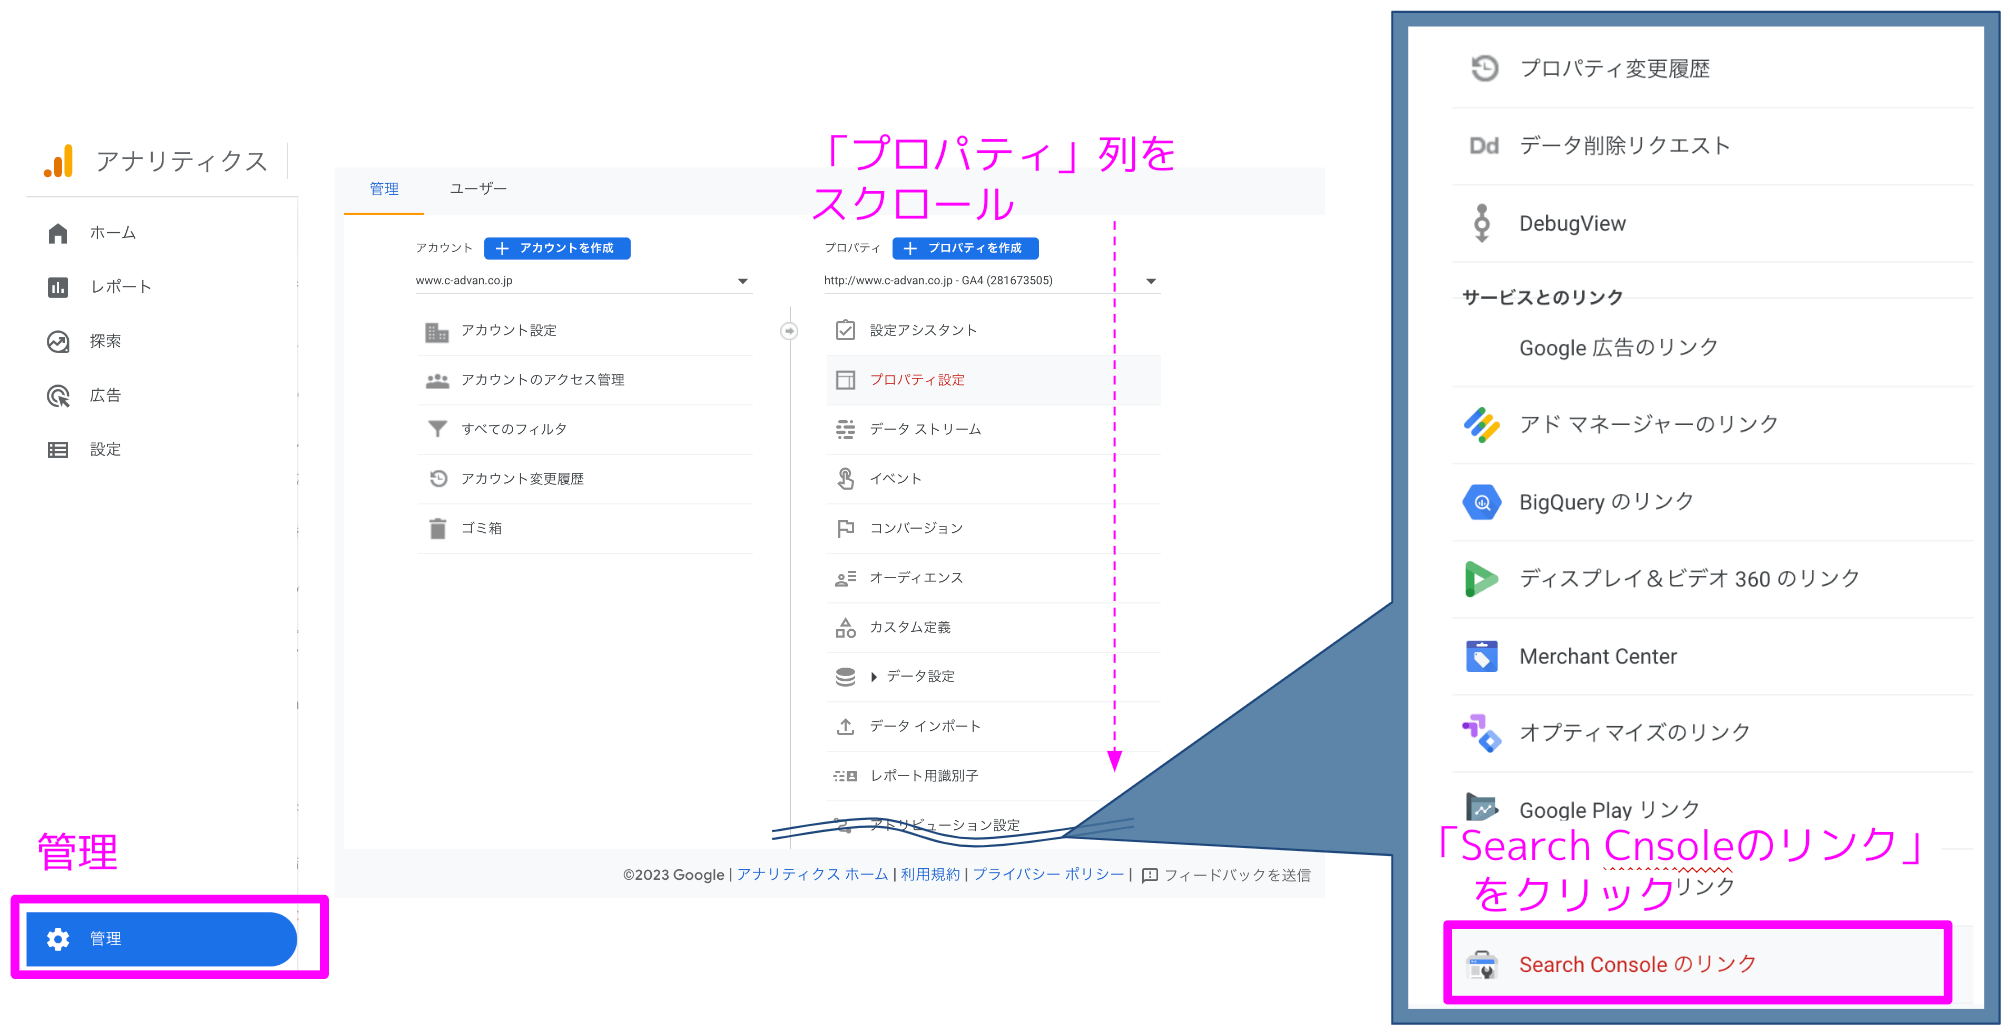Image resolution: width=2010 pixels, height=1032 pixels.
Task: Open Google Play リンク icon
Action: tap(1482, 808)
